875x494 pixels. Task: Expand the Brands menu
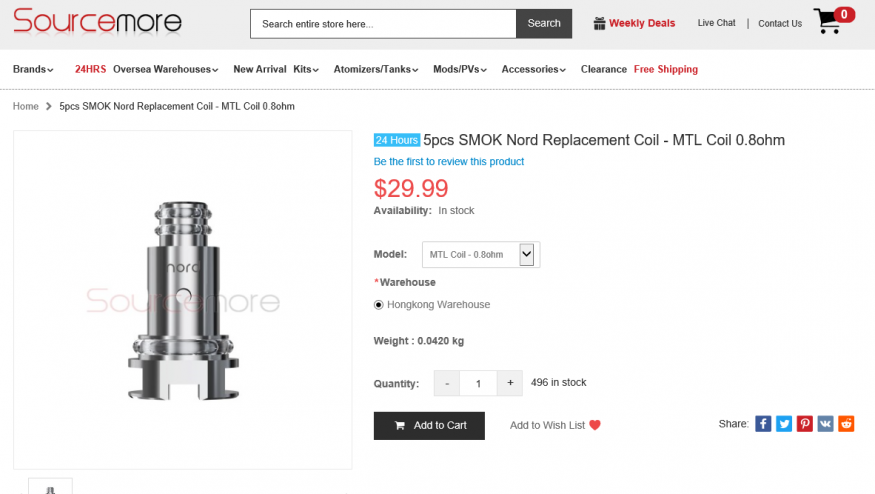click(x=33, y=70)
